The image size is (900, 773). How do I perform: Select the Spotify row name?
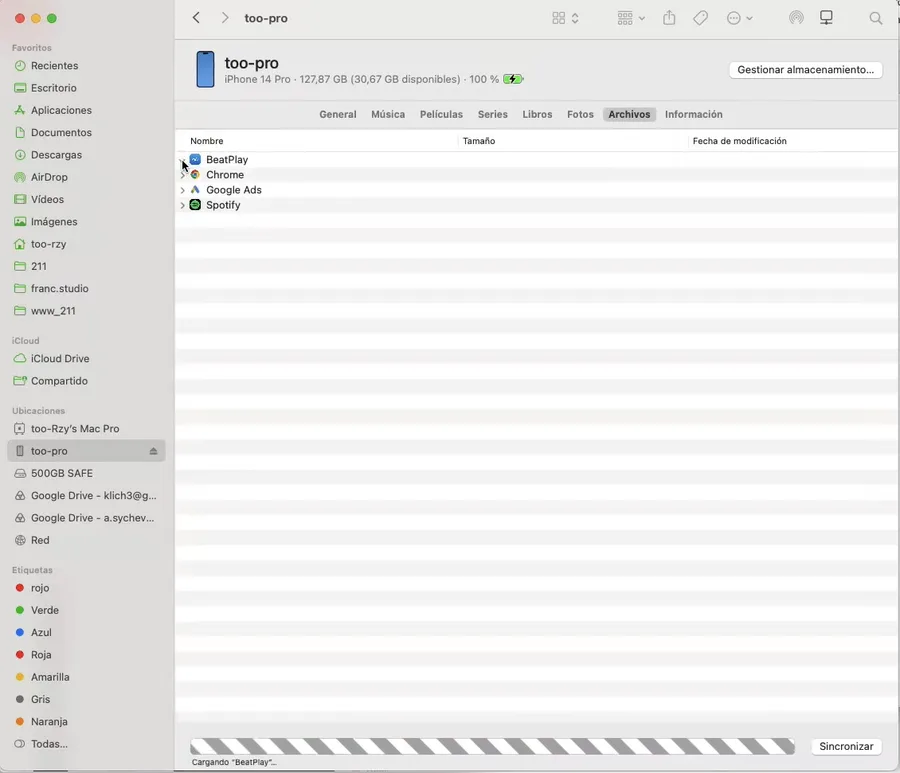coord(223,205)
